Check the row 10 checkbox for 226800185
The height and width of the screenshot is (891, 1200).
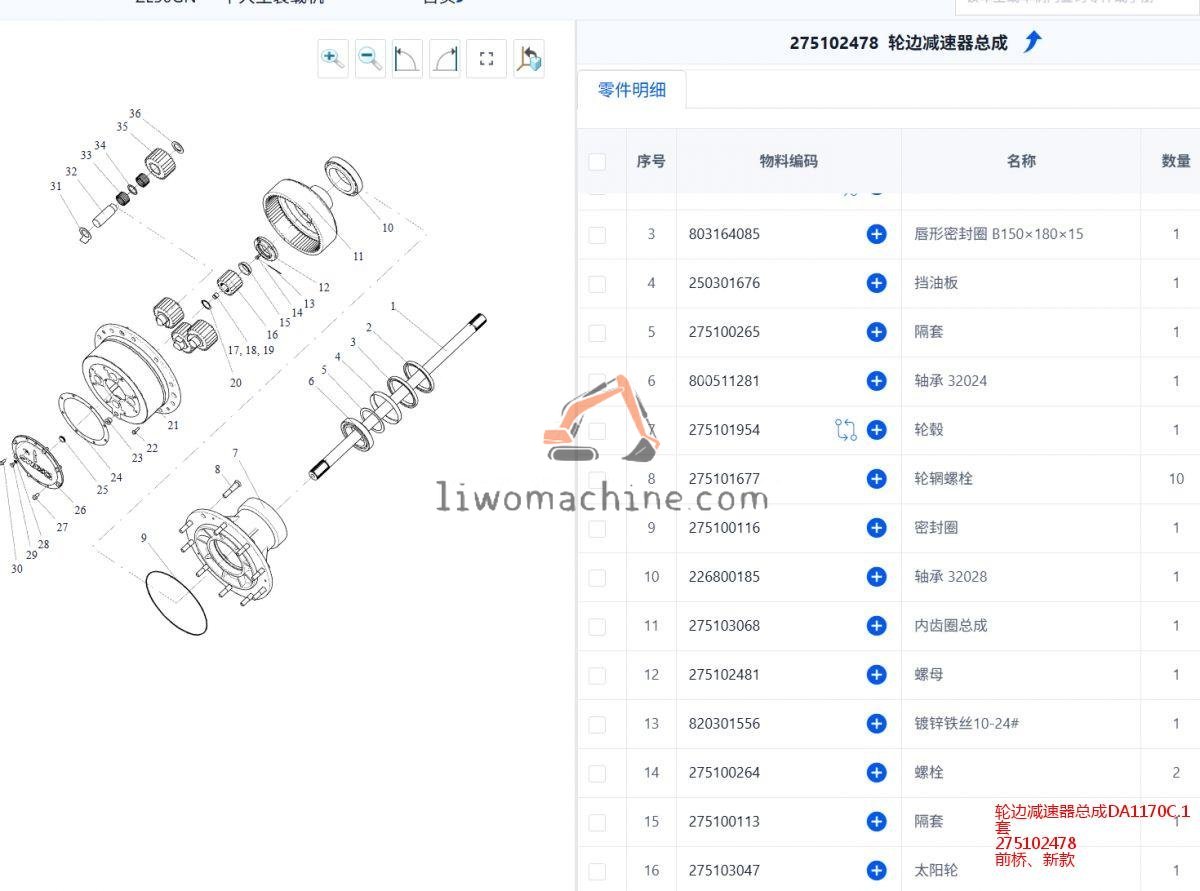click(597, 577)
